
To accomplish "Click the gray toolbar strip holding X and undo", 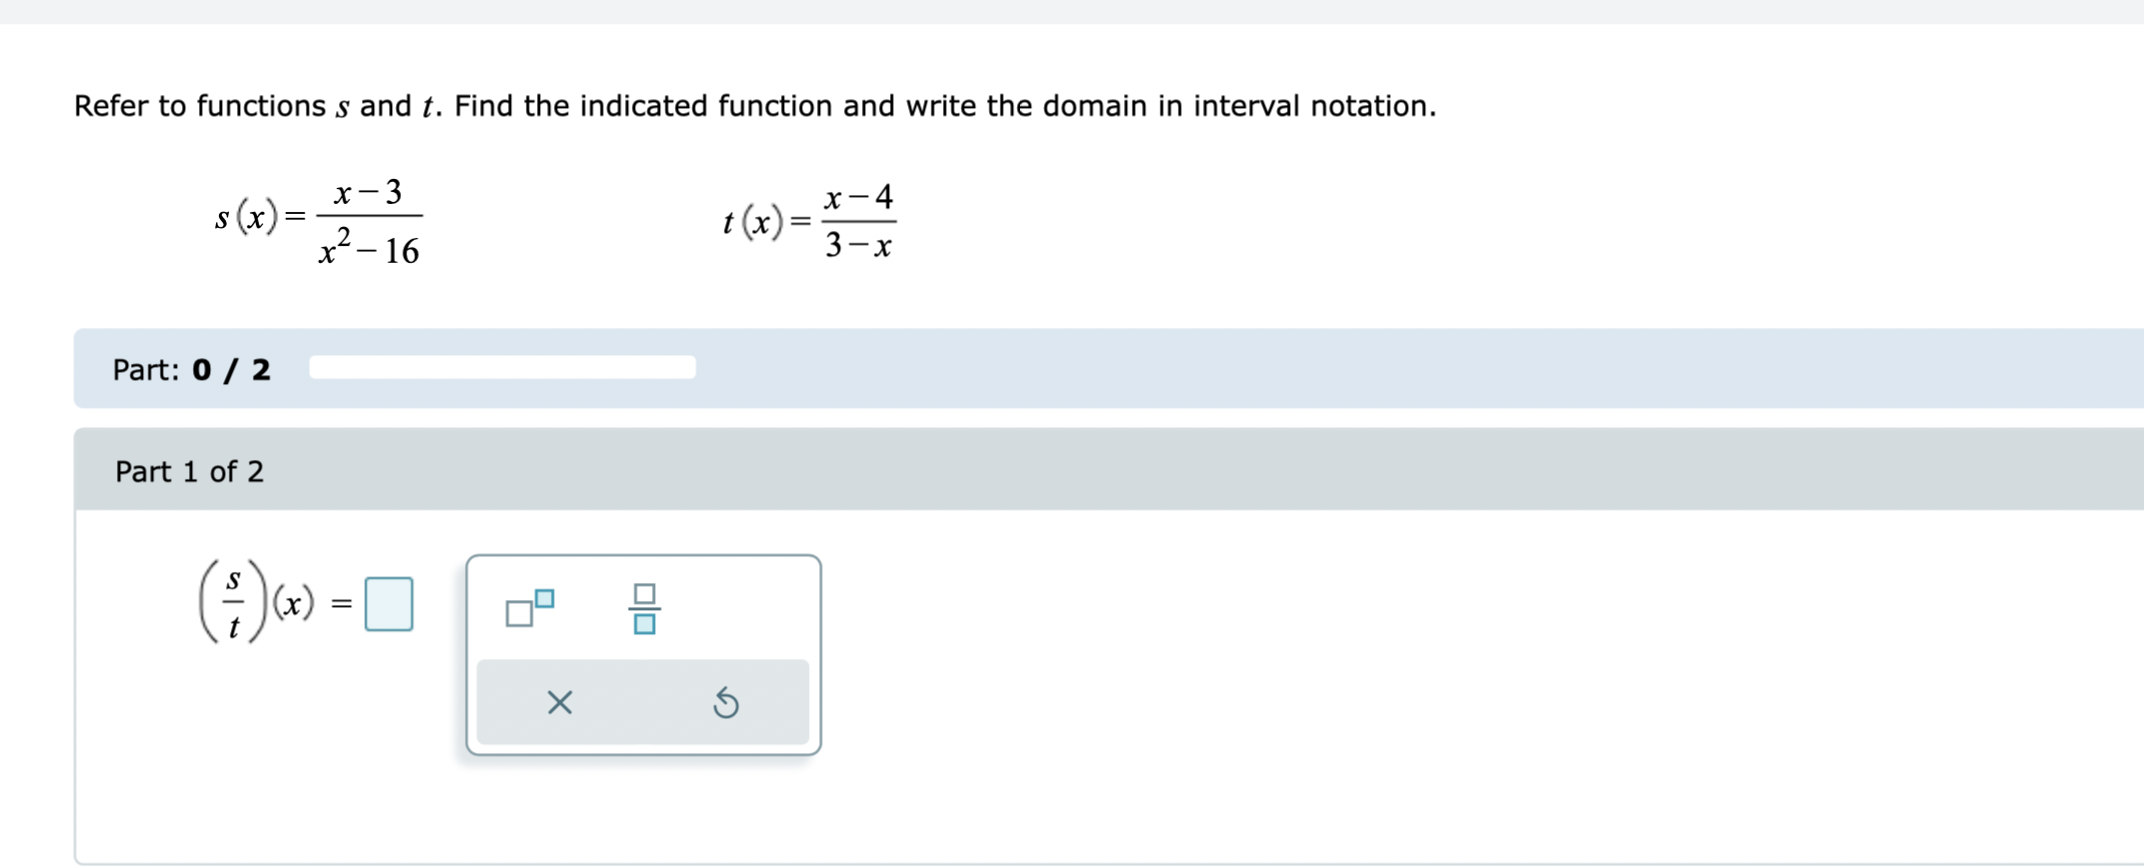I will pyautogui.click(x=643, y=704).
